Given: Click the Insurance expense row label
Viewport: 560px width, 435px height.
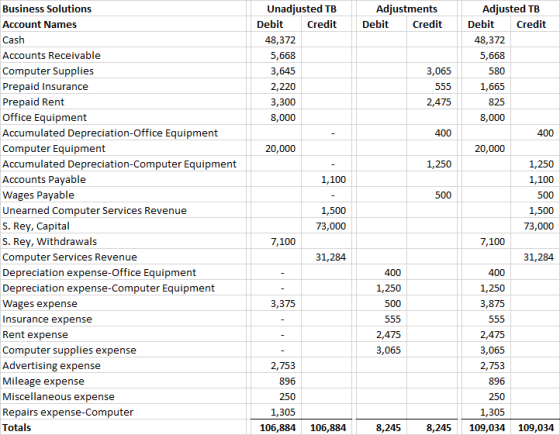Looking at the screenshot, I should tap(47, 320).
